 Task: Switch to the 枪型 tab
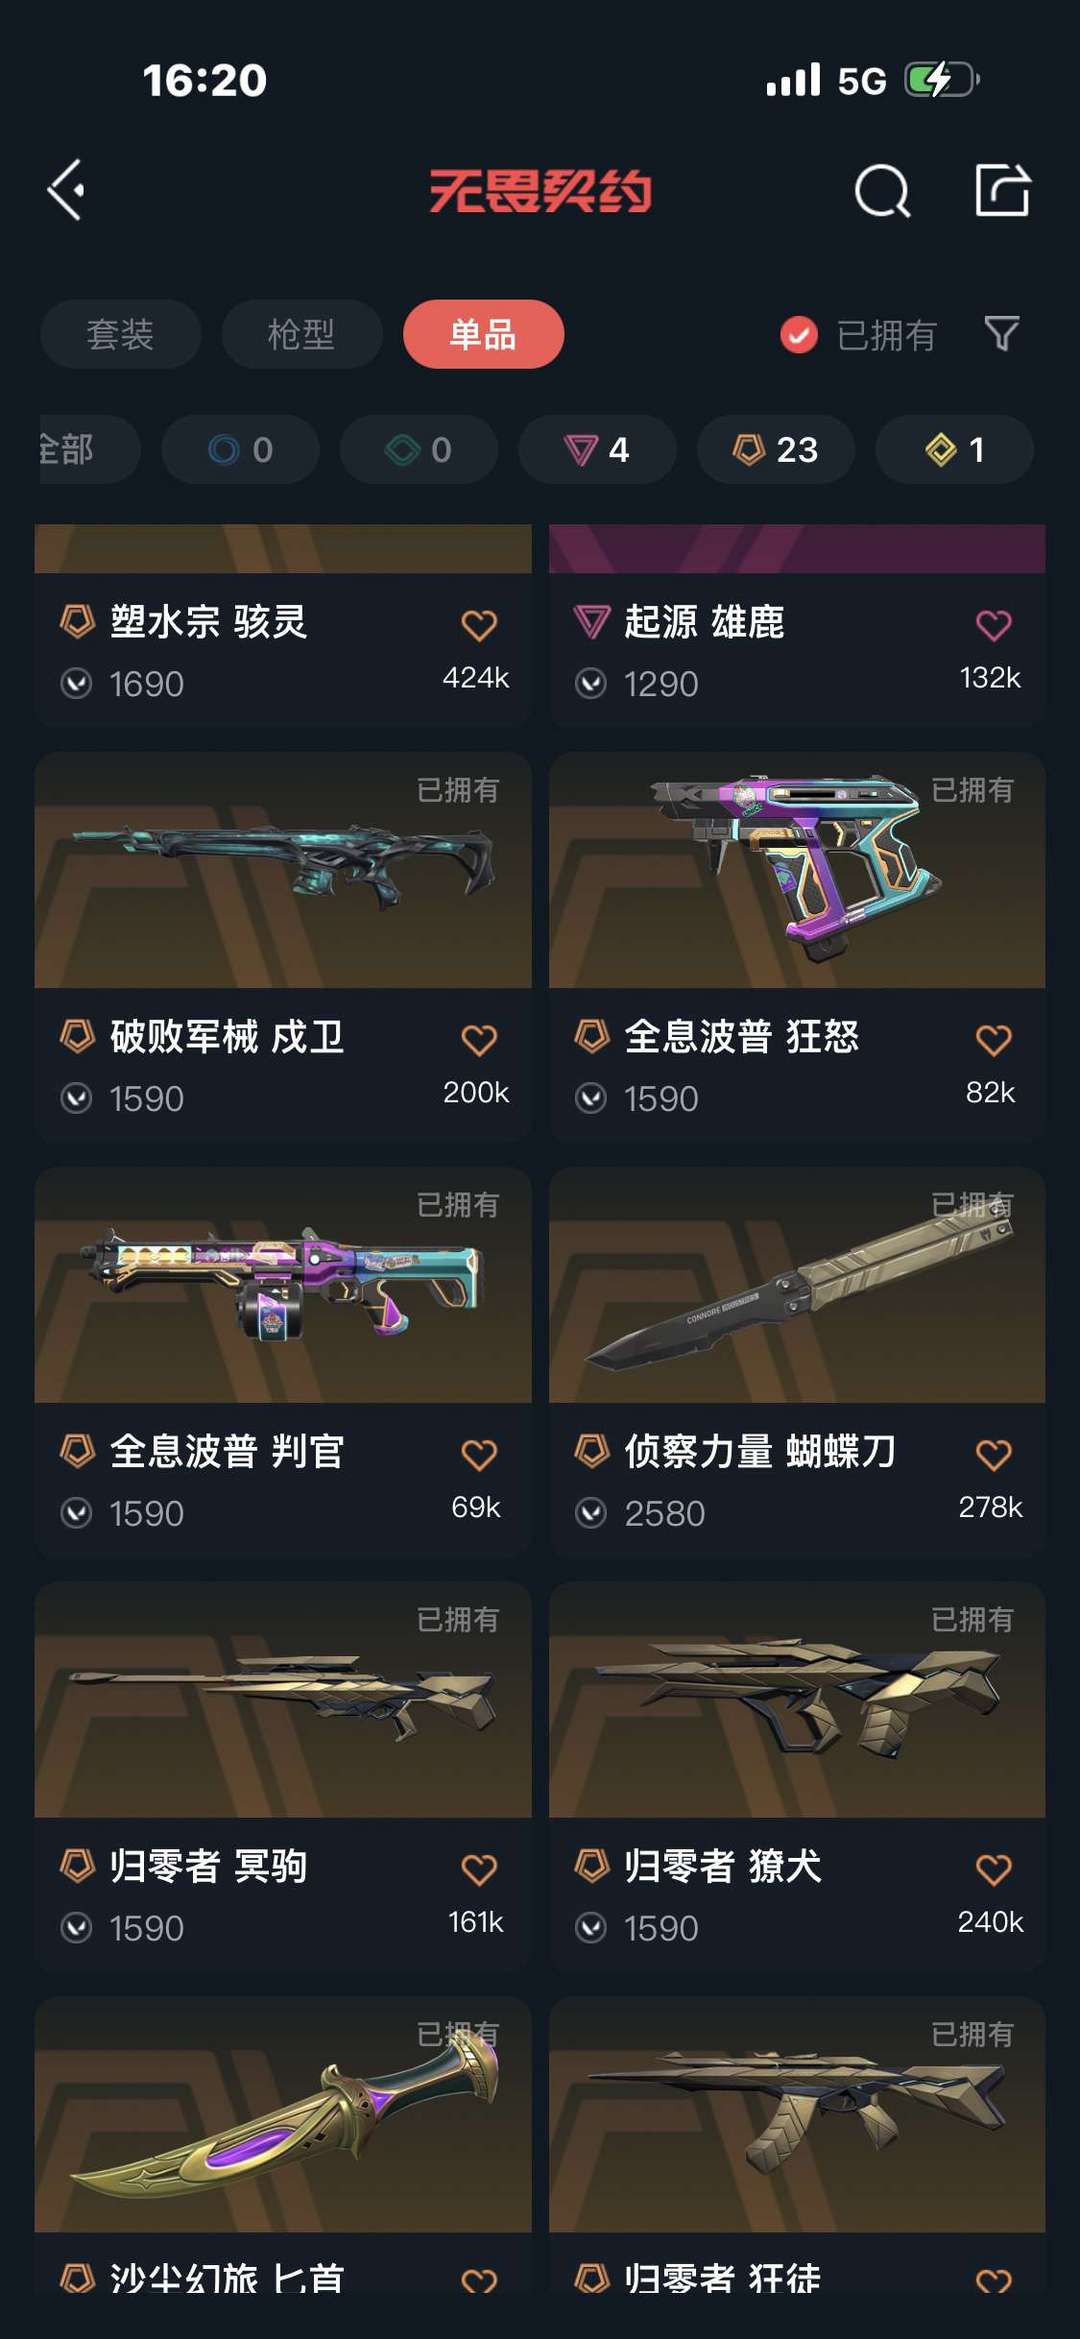tap(302, 334)
